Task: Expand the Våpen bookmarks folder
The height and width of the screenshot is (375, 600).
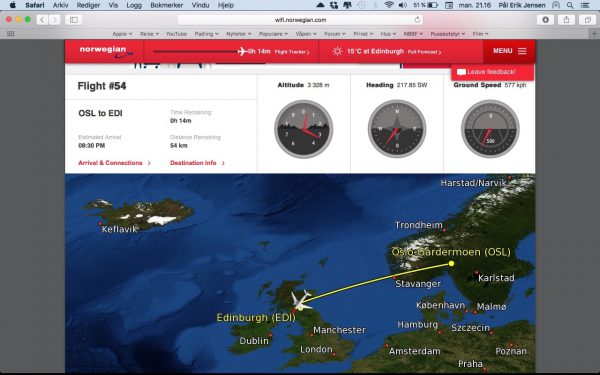Action: [x=306, y=34]
